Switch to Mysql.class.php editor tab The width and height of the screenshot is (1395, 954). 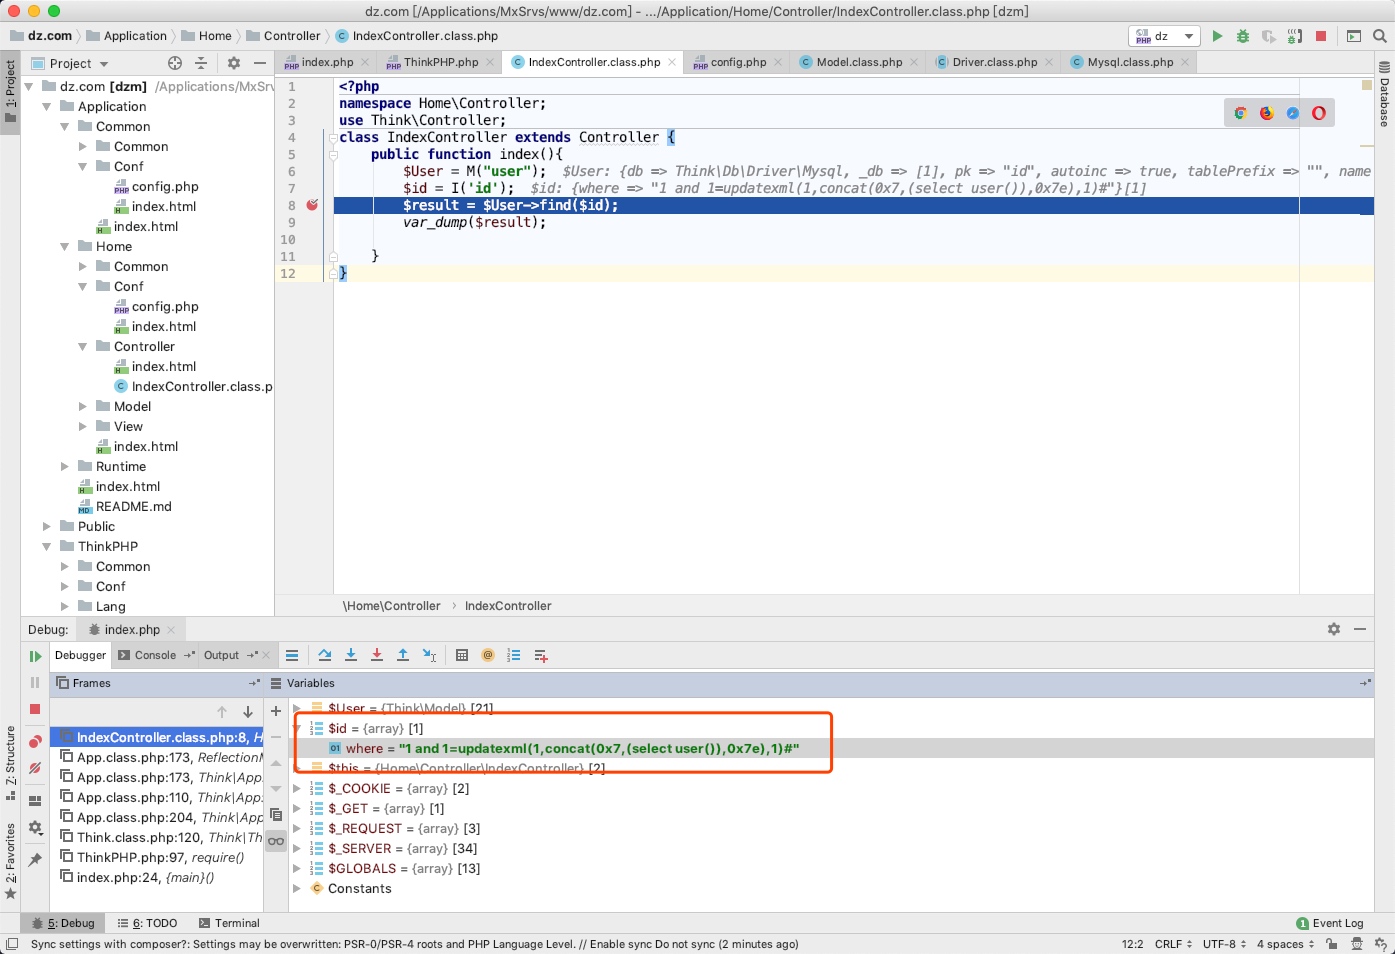click(x=1130, y=62)
